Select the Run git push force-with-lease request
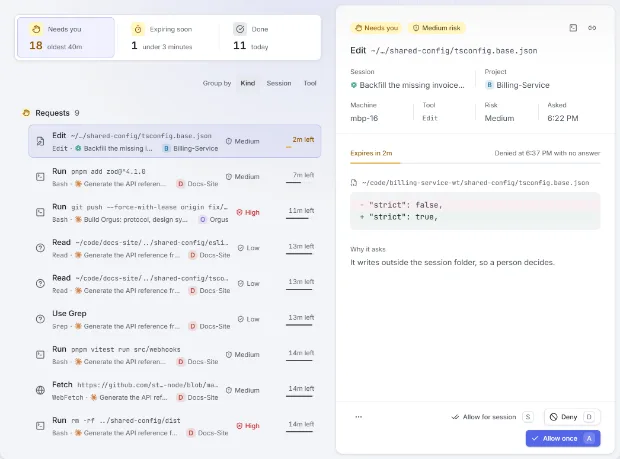 coord(174,212)
